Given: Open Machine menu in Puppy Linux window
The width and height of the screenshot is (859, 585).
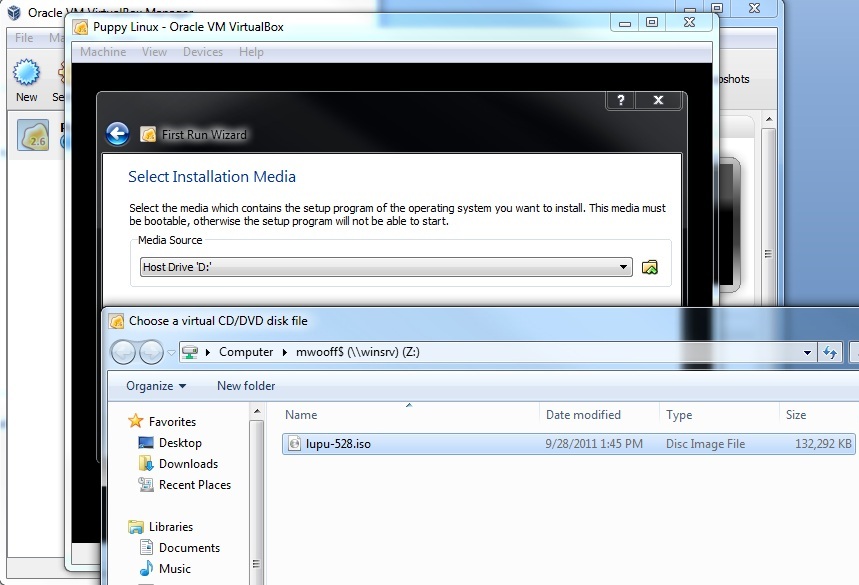Looking at the screenshot, I should [x=103, y=52].
